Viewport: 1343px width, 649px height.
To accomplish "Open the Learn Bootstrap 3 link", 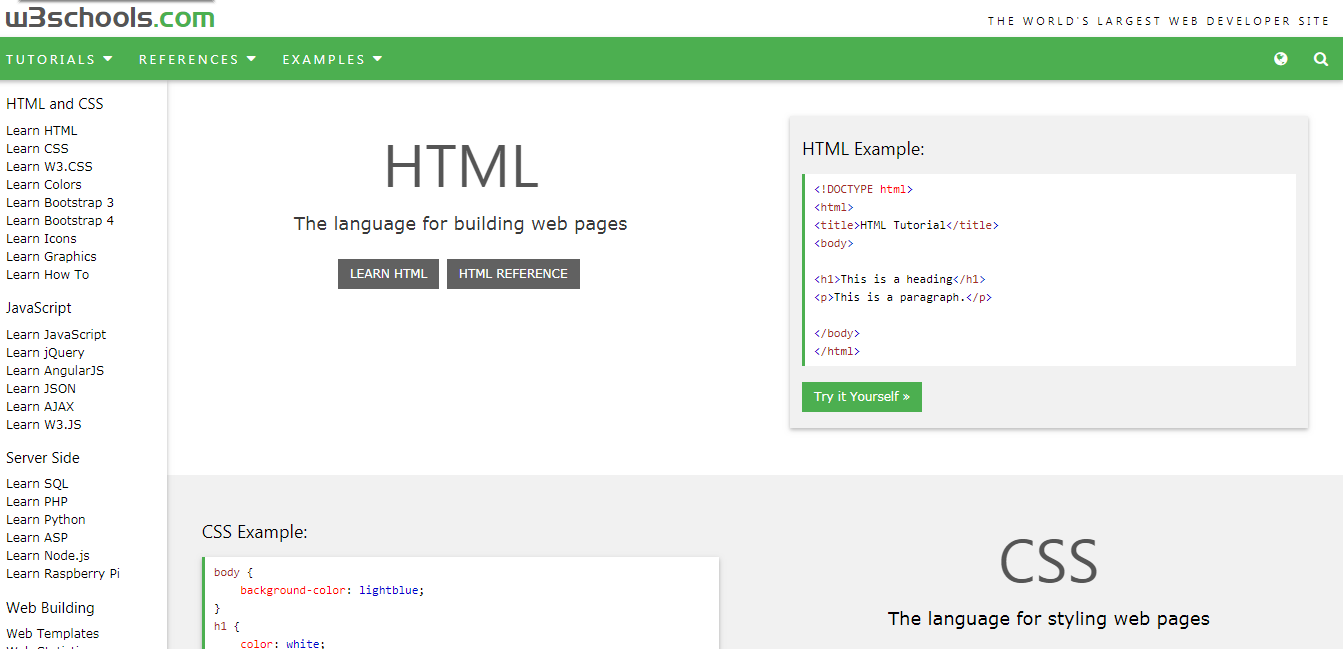I will tap(60, 203).
